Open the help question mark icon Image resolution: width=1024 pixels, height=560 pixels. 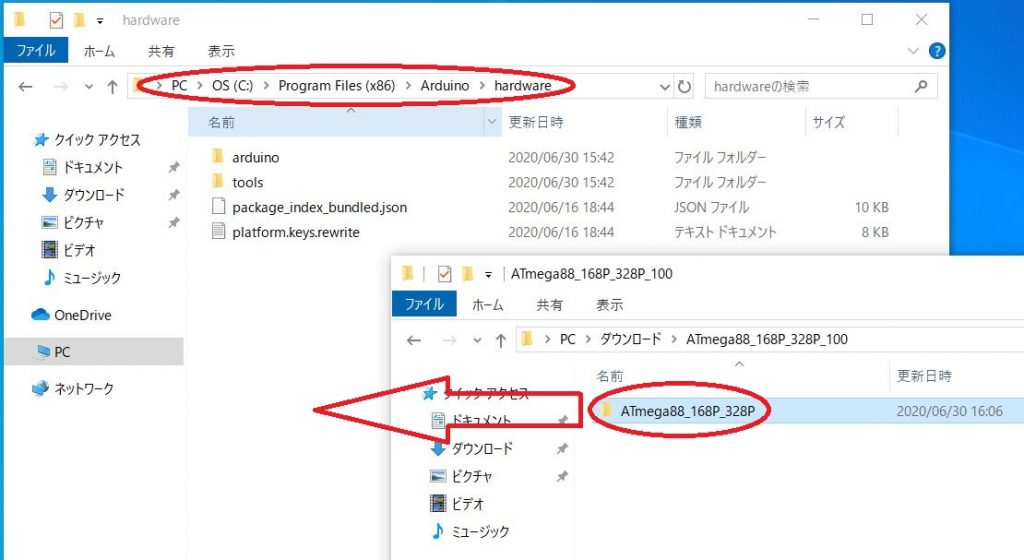pos(937,50)
